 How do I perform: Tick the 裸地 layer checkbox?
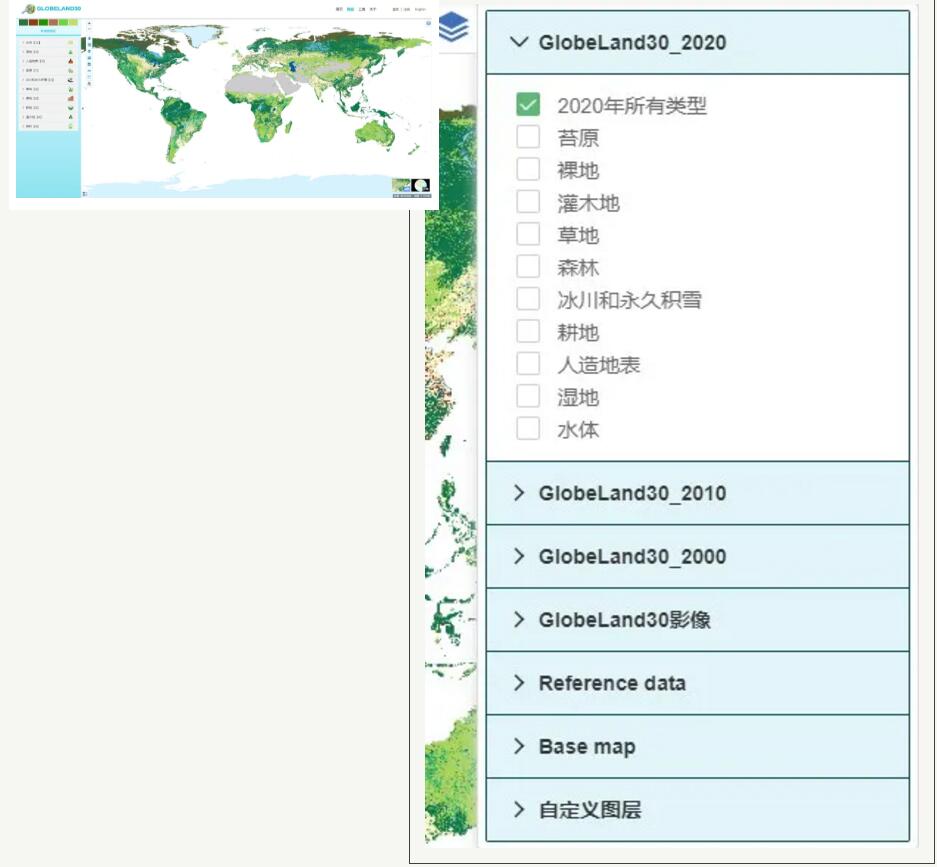point(528,169)
